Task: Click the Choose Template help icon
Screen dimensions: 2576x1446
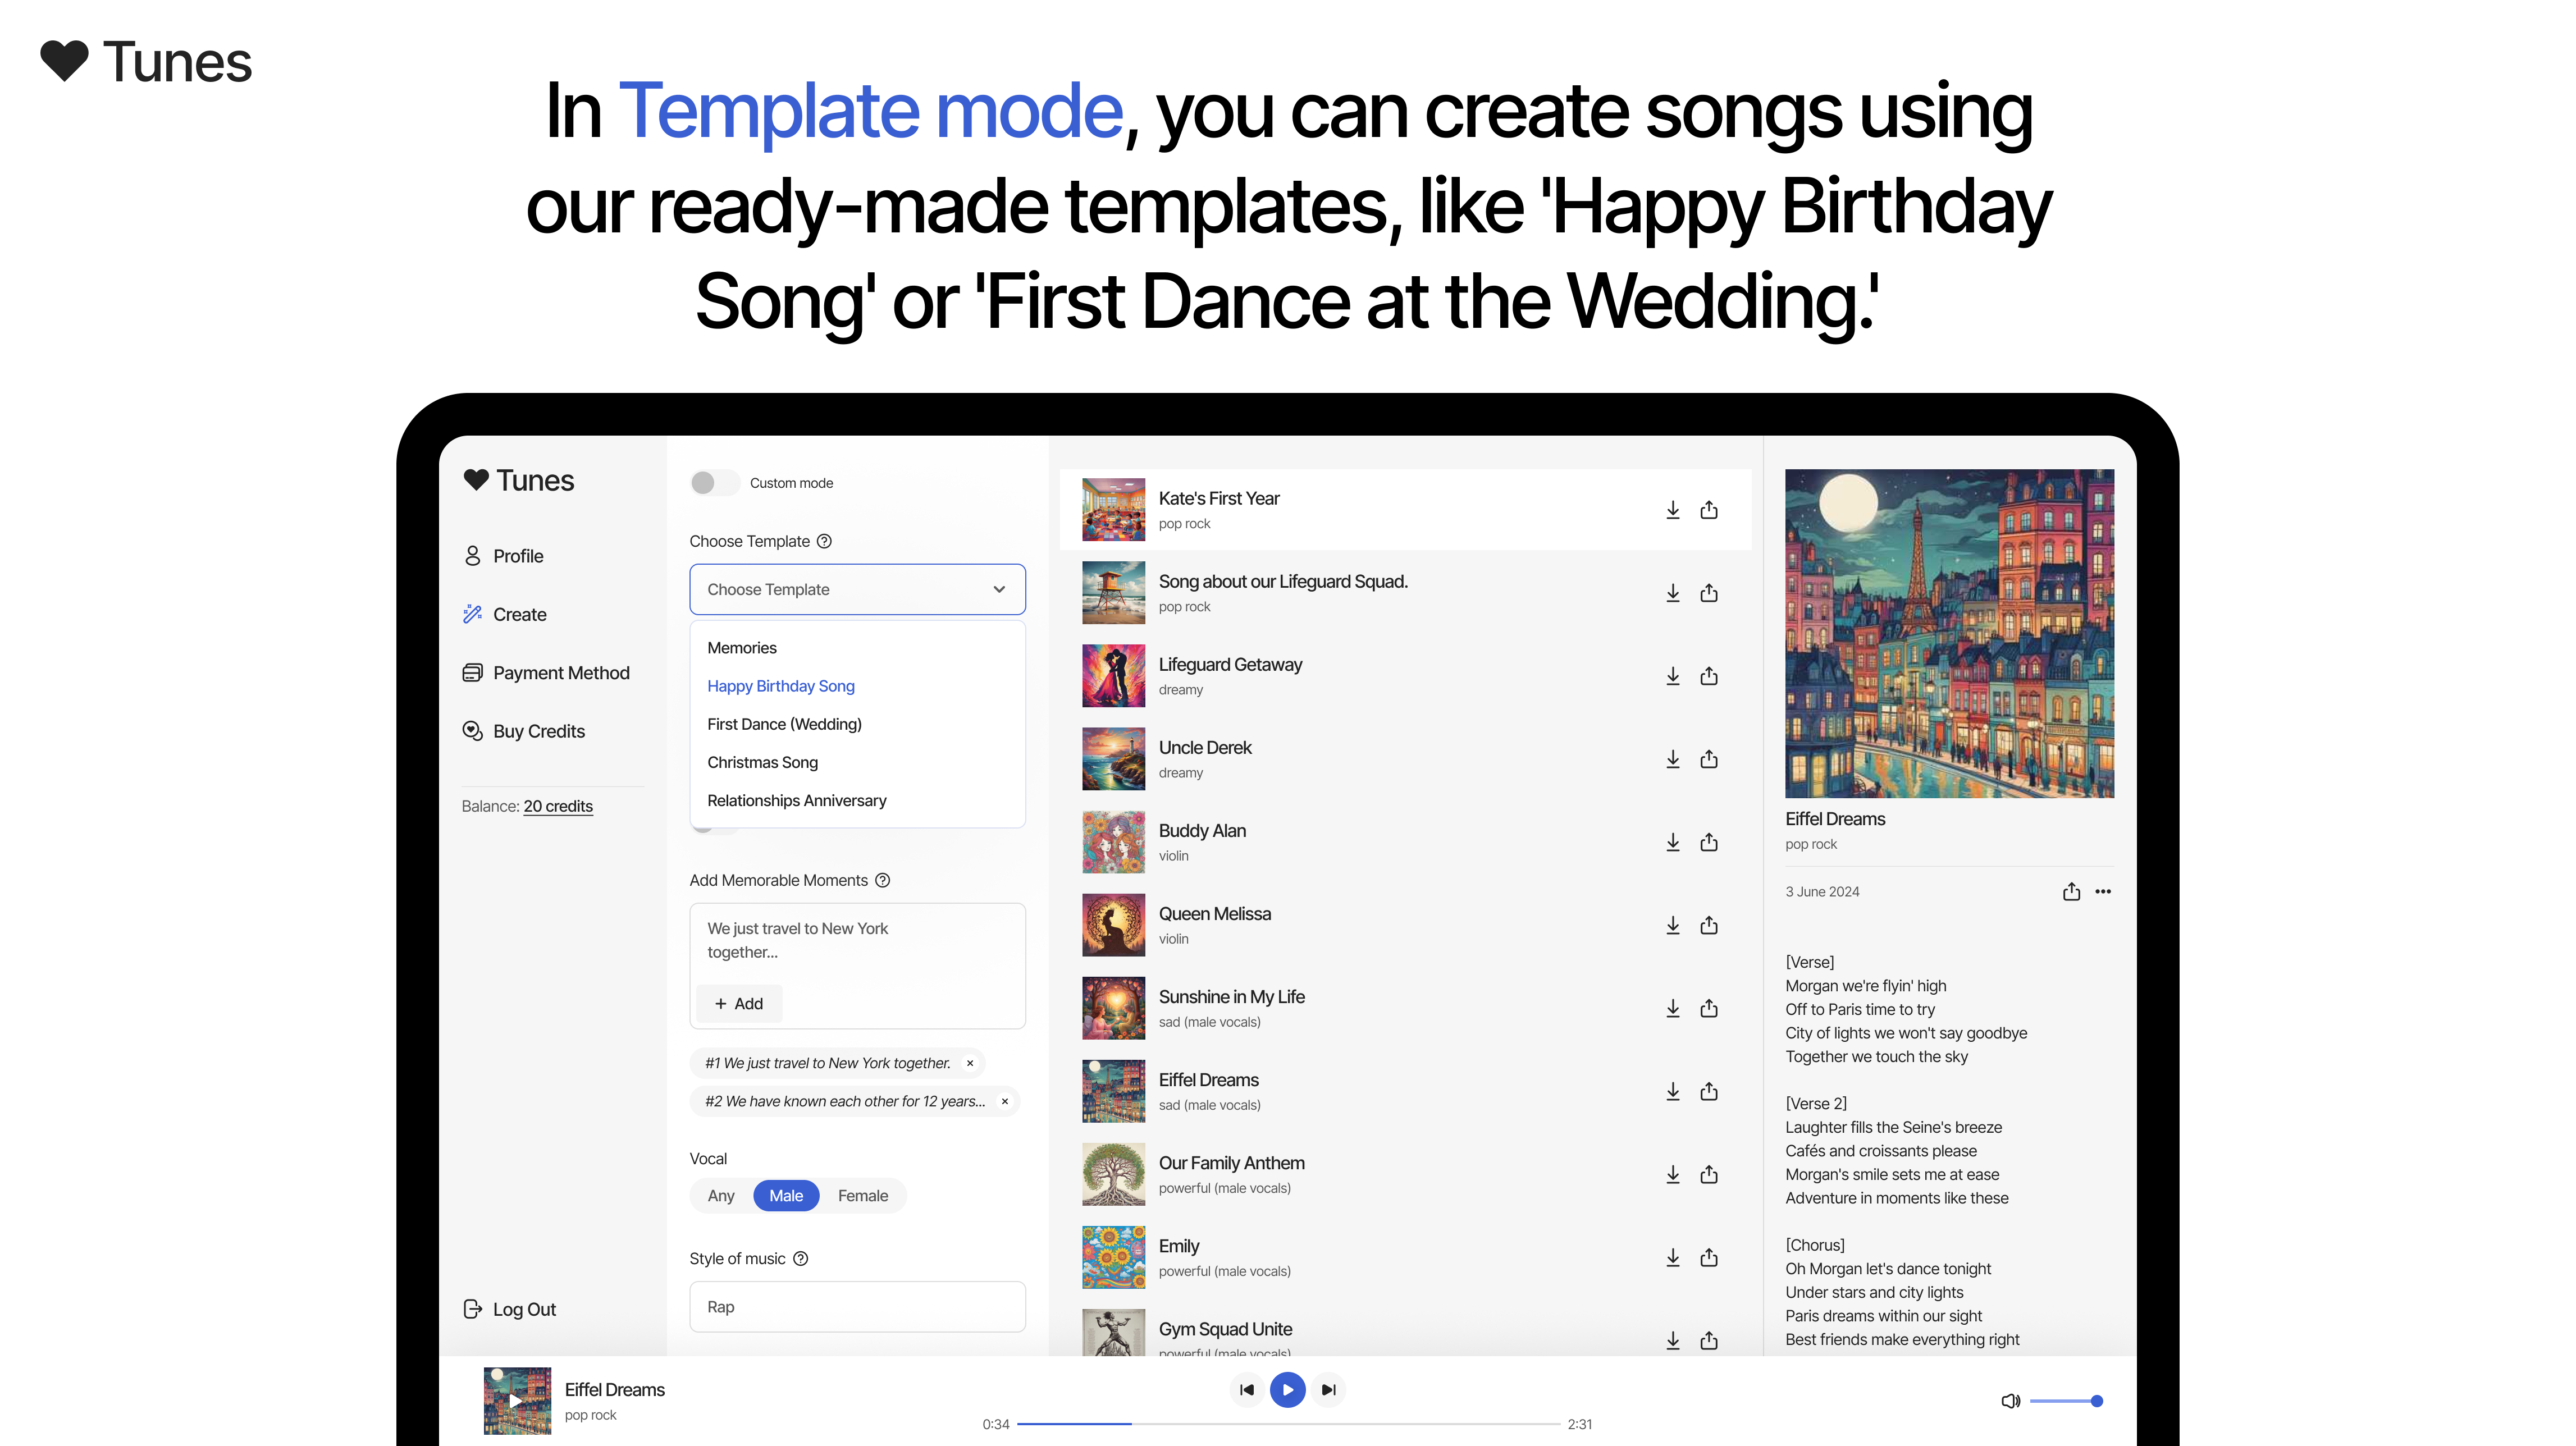Action: coord(824,541)
